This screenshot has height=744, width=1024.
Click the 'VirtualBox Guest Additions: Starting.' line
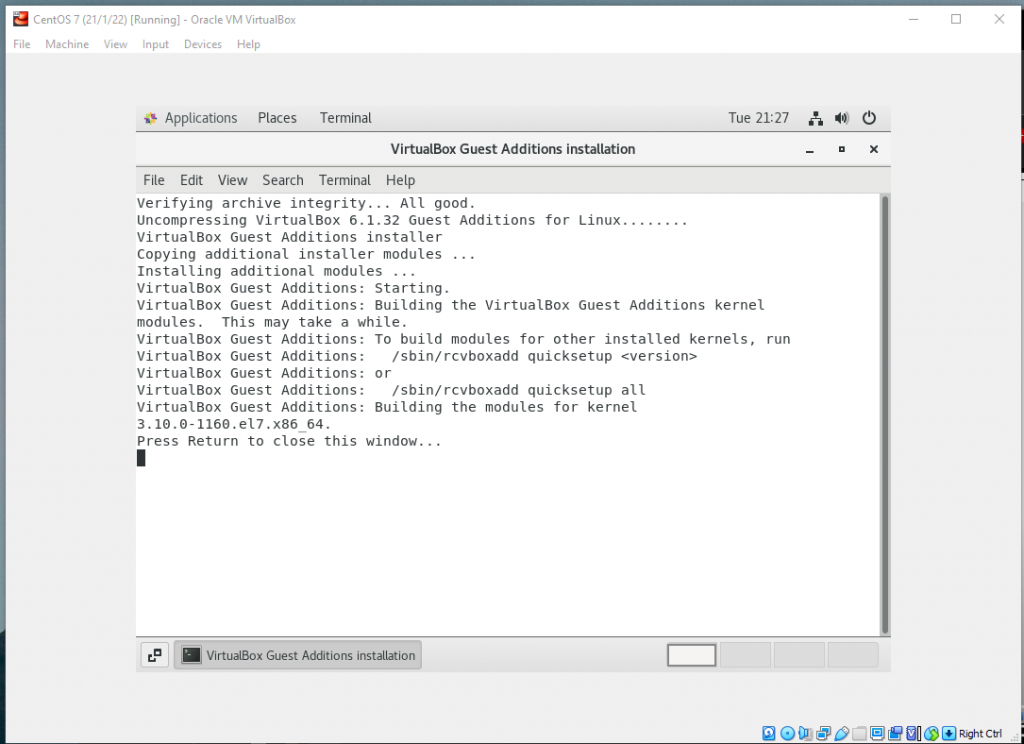point(293,288)
